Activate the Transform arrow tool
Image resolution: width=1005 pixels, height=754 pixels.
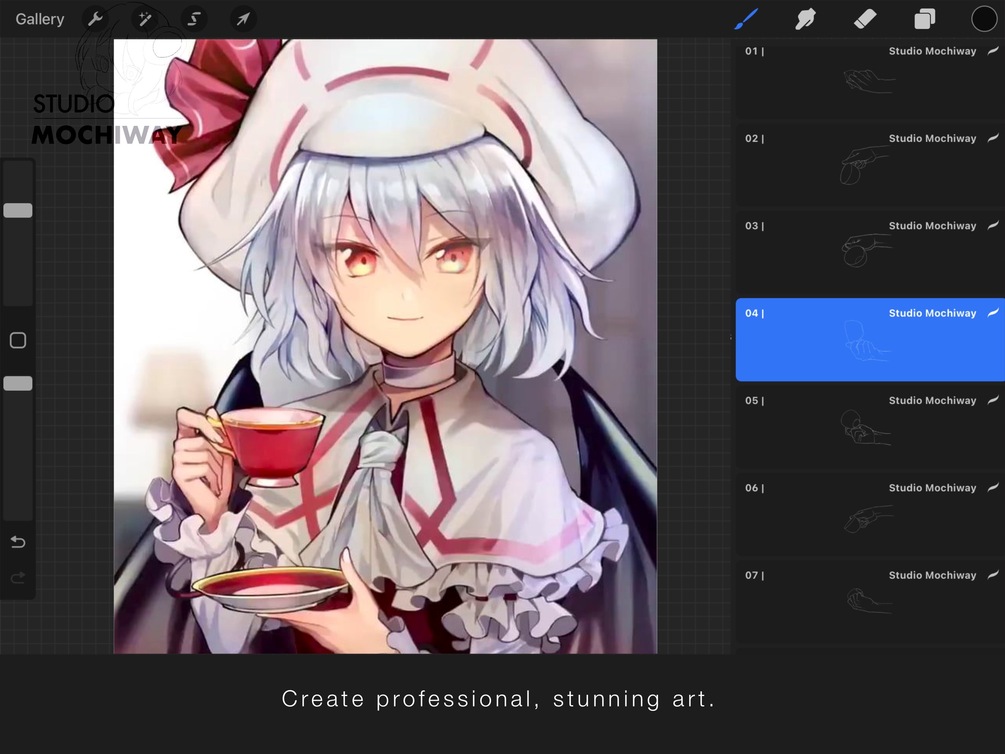point(243,19)
